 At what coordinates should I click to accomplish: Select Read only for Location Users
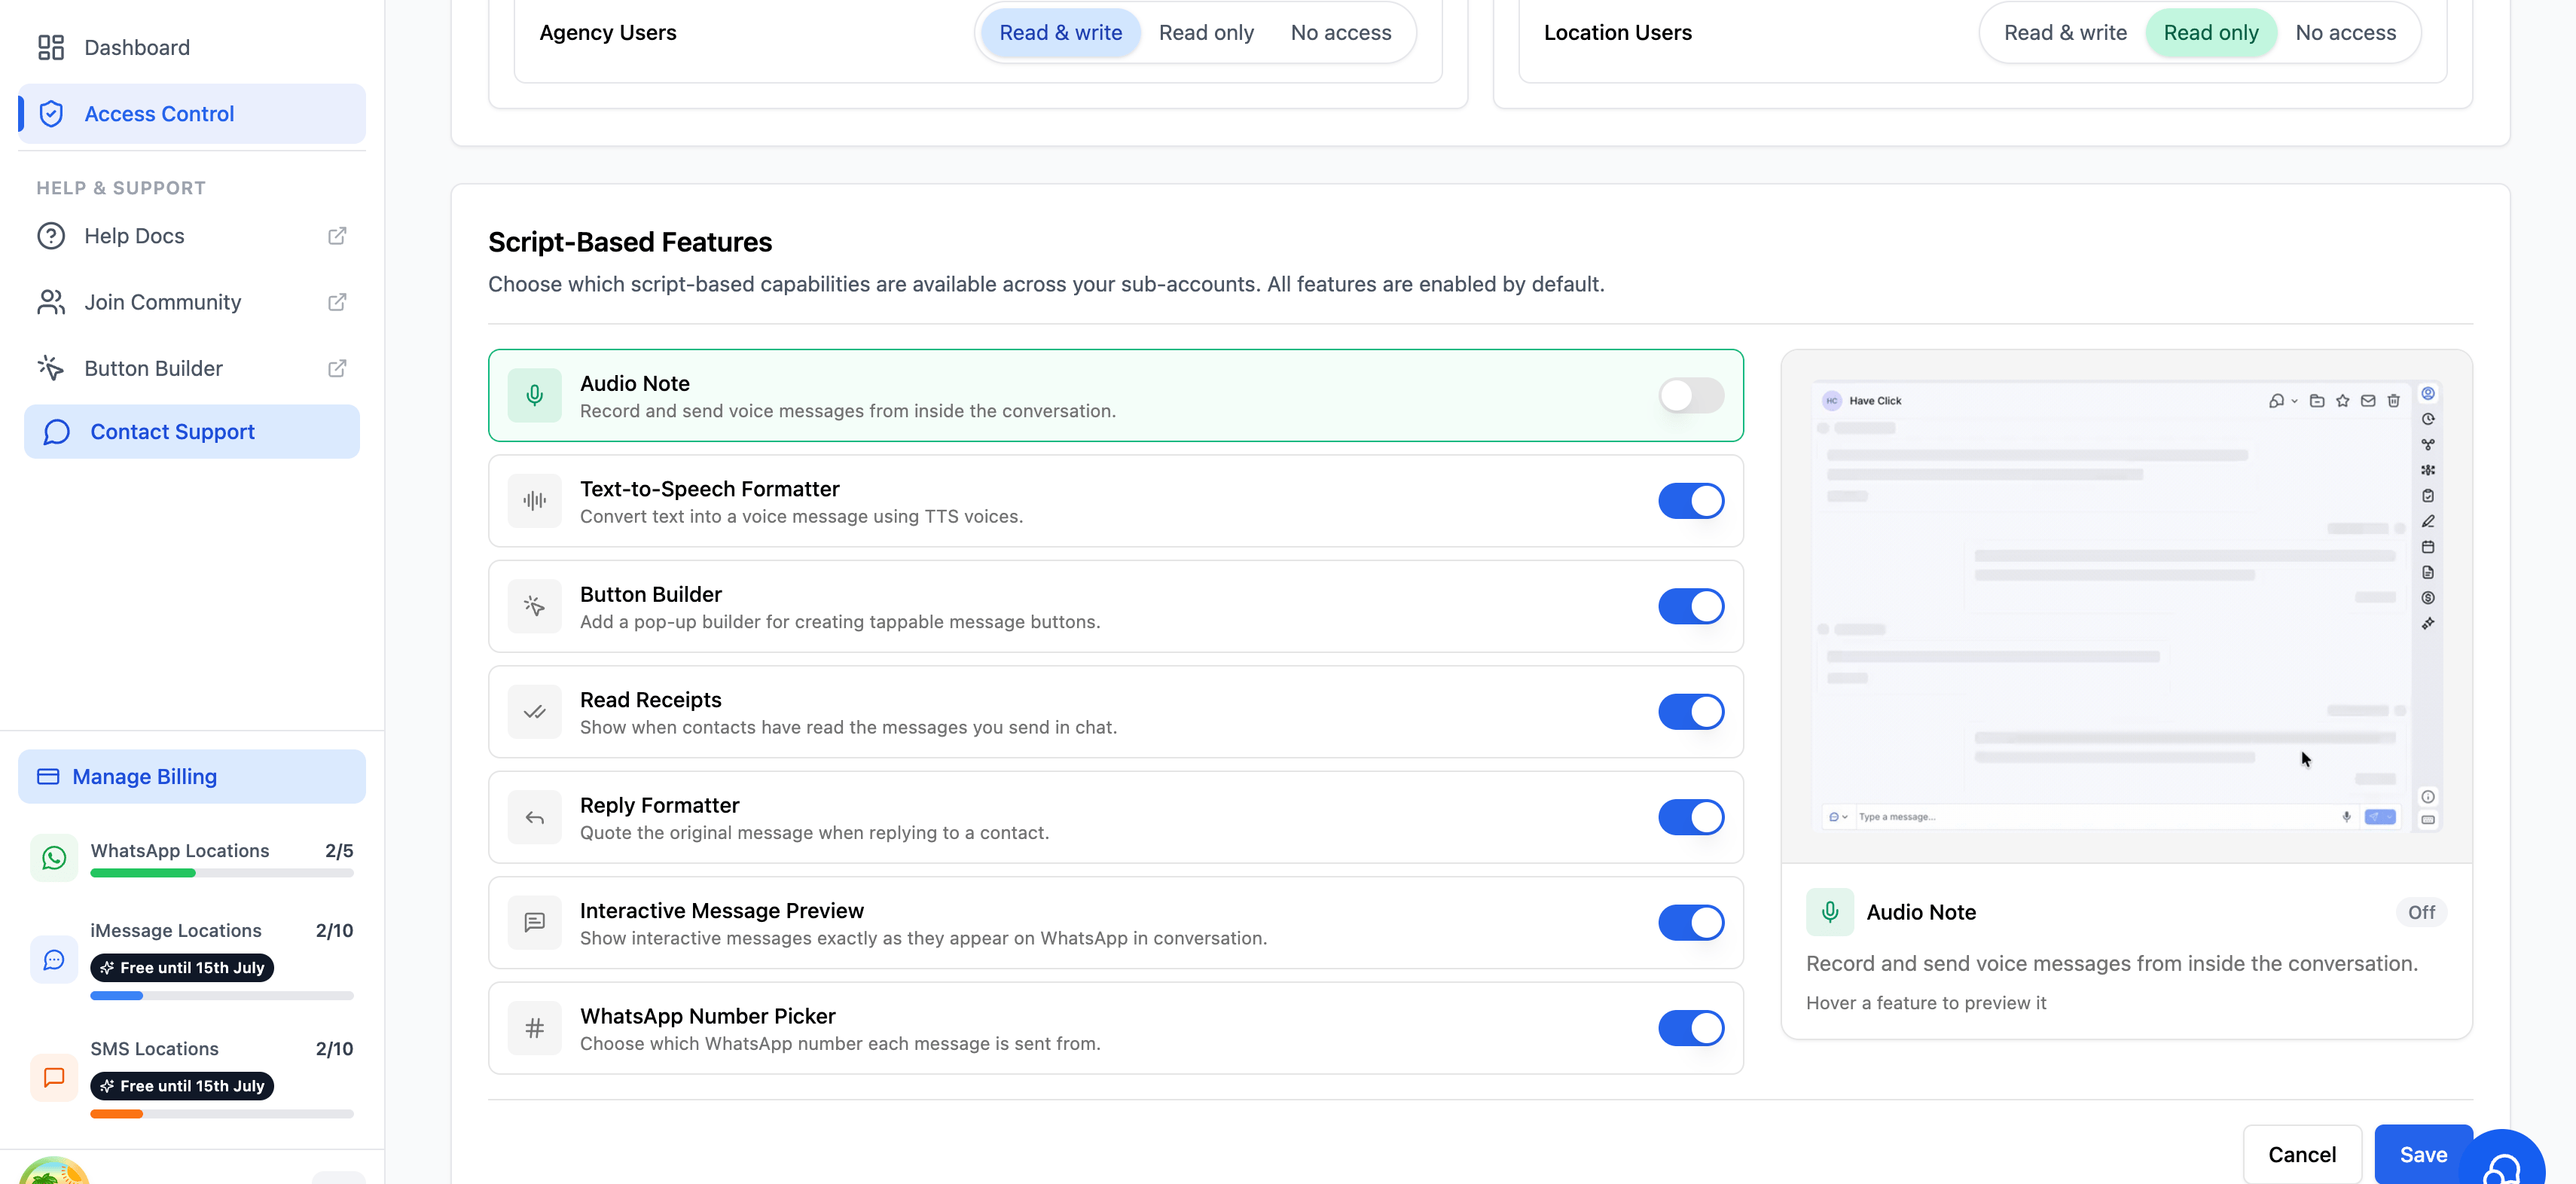click(x=2211, y=33)
